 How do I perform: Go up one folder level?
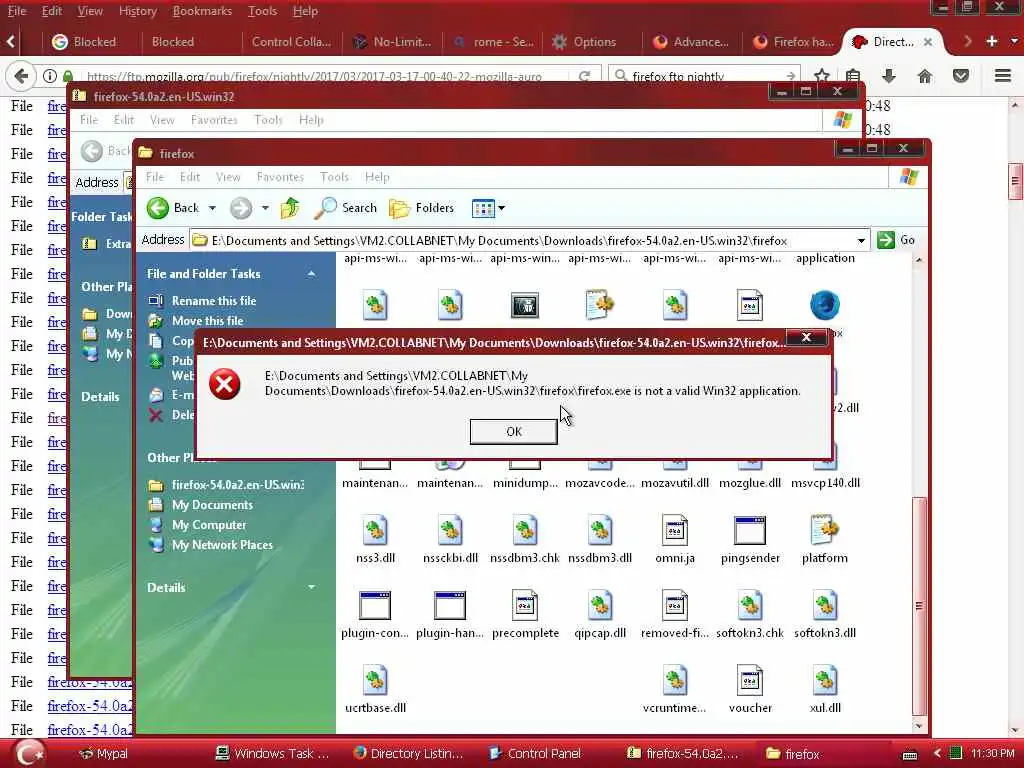click(290, 208)
